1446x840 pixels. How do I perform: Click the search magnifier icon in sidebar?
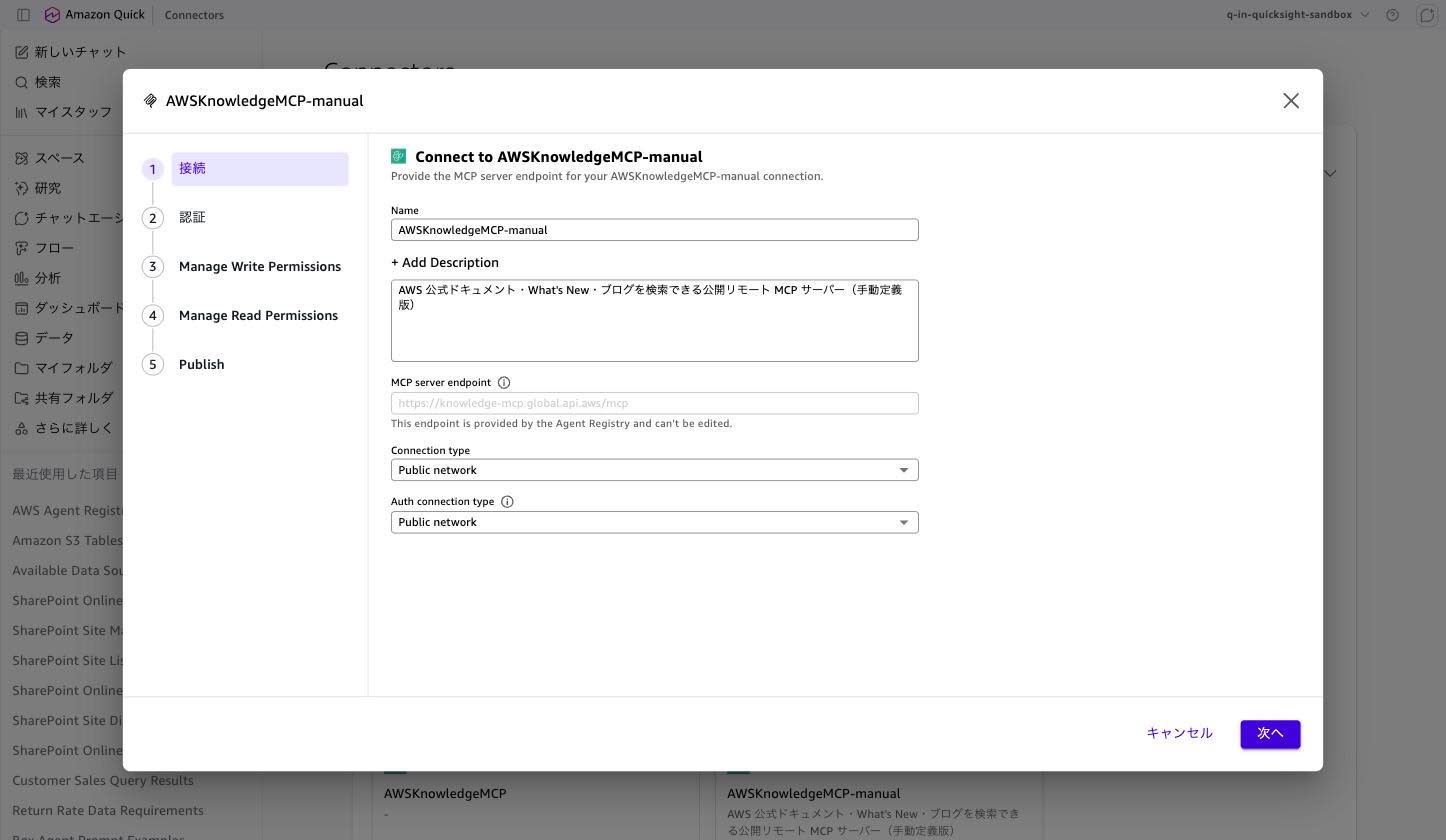click(x=22, y=82)
